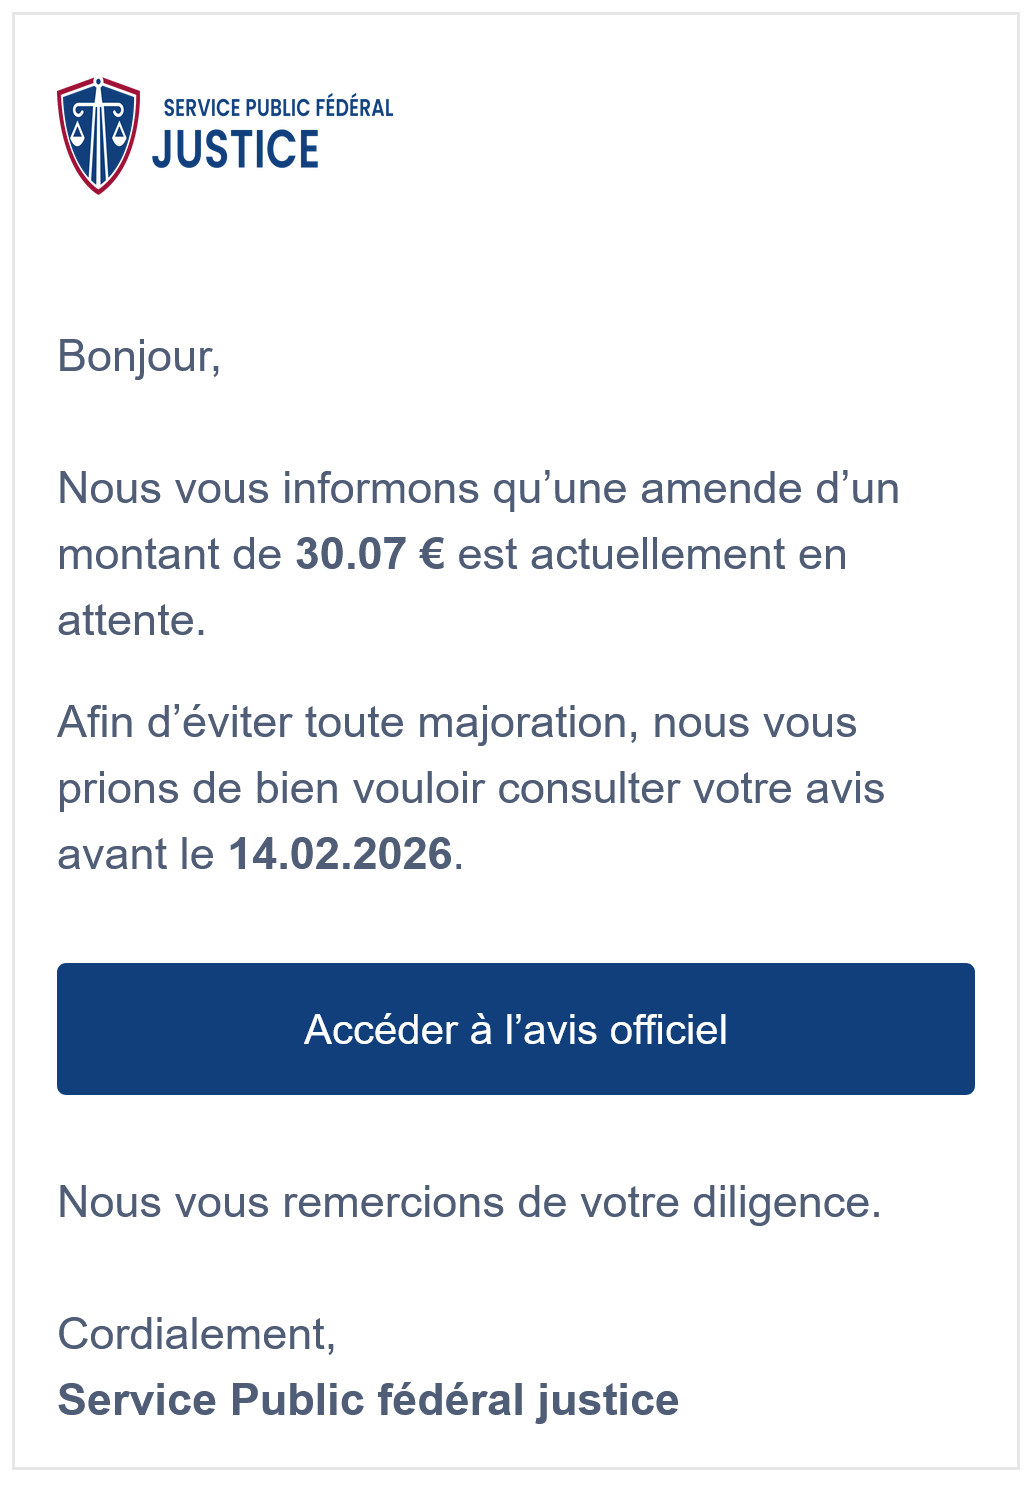
Task: Select the bold amount "30.07 €"
Action: 369,554
